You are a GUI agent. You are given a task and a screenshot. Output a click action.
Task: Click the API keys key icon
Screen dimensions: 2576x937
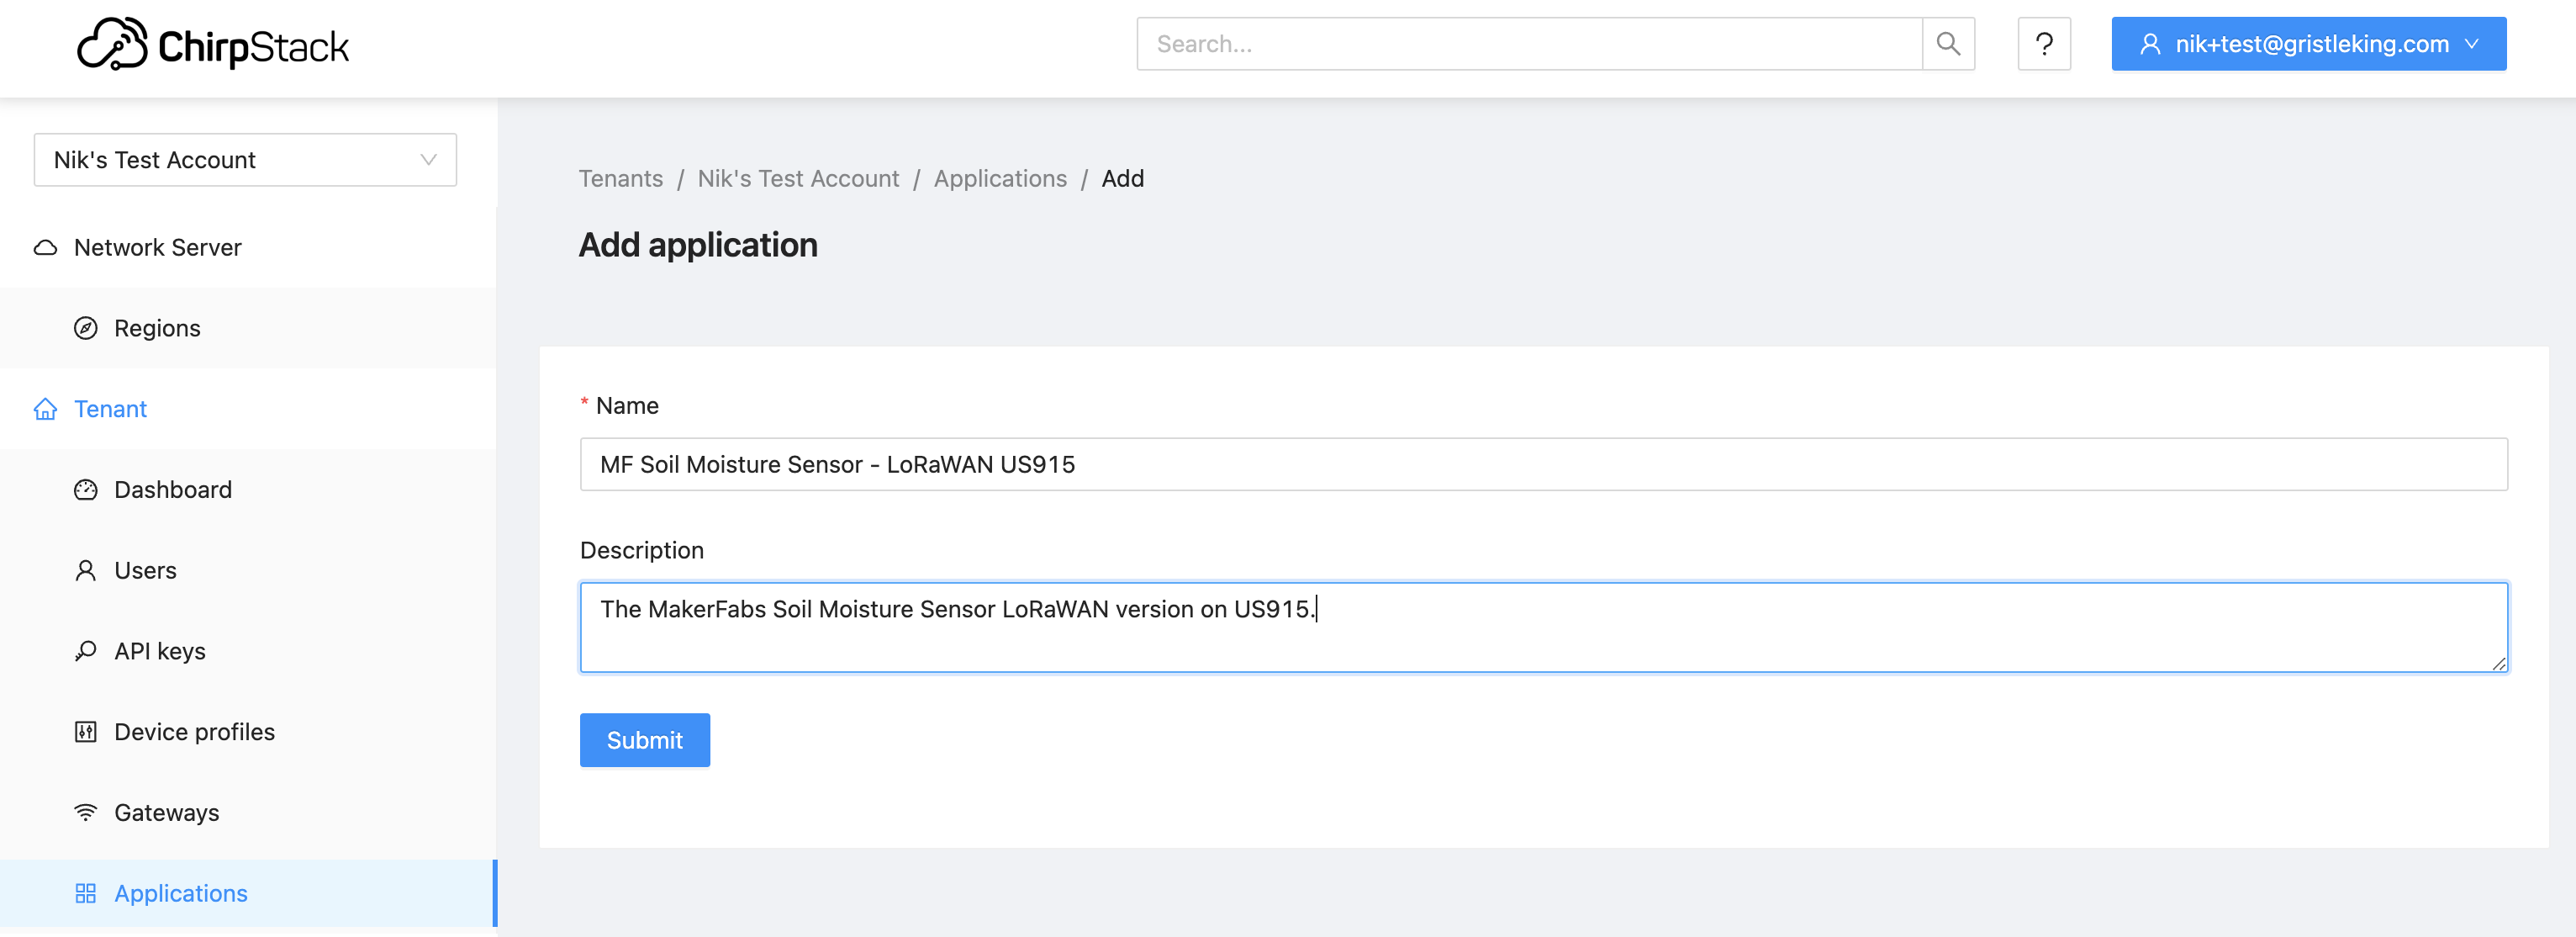tap(86, 651)
